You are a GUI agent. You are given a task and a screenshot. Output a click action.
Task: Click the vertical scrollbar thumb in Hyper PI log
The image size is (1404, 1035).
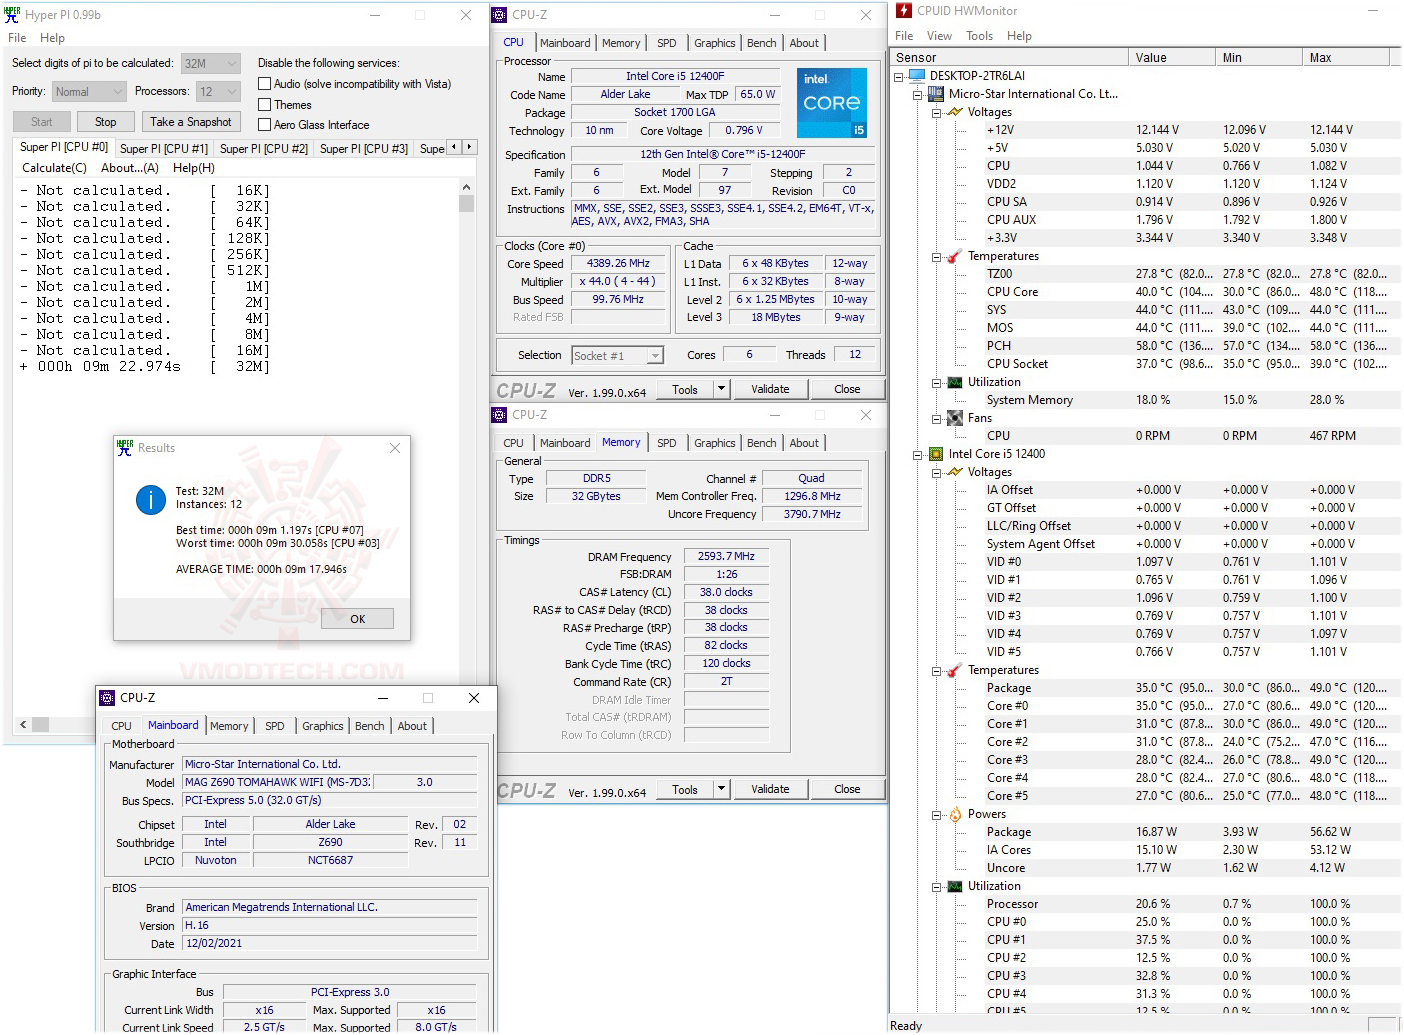click(x=466, y=203)
